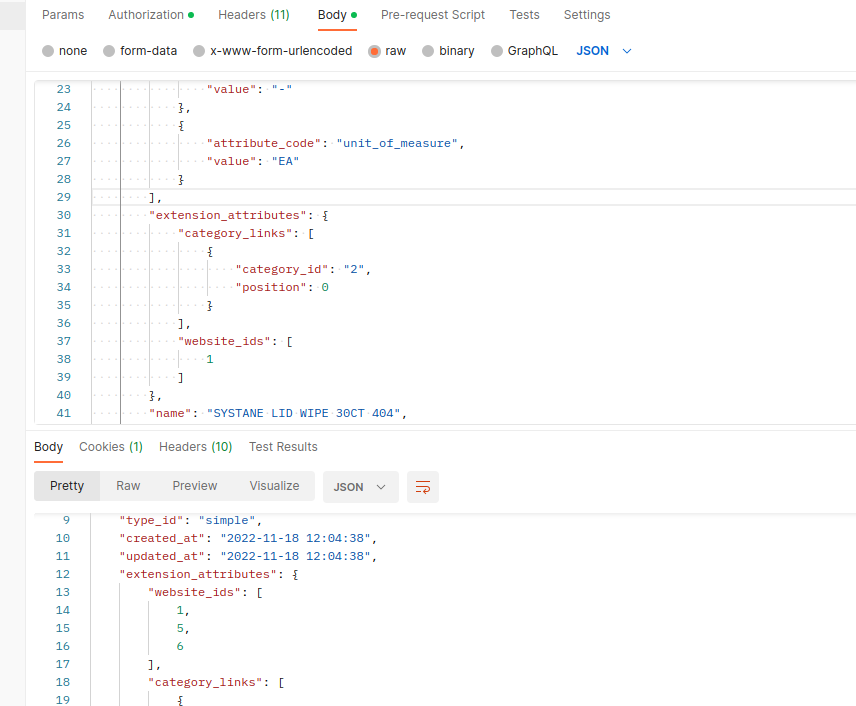Open the Tests tab
Image resolution: width=856 pixels, height=706 pixels.
pos(524,15)
